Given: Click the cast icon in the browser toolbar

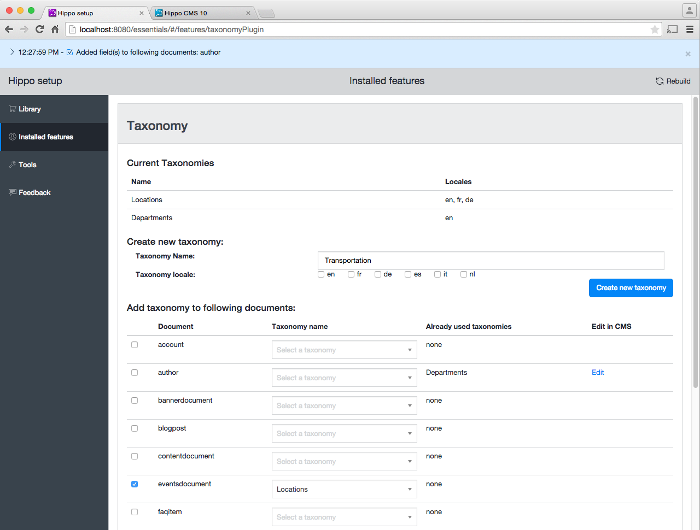Looking at the screenshot, I should [672, 29].
